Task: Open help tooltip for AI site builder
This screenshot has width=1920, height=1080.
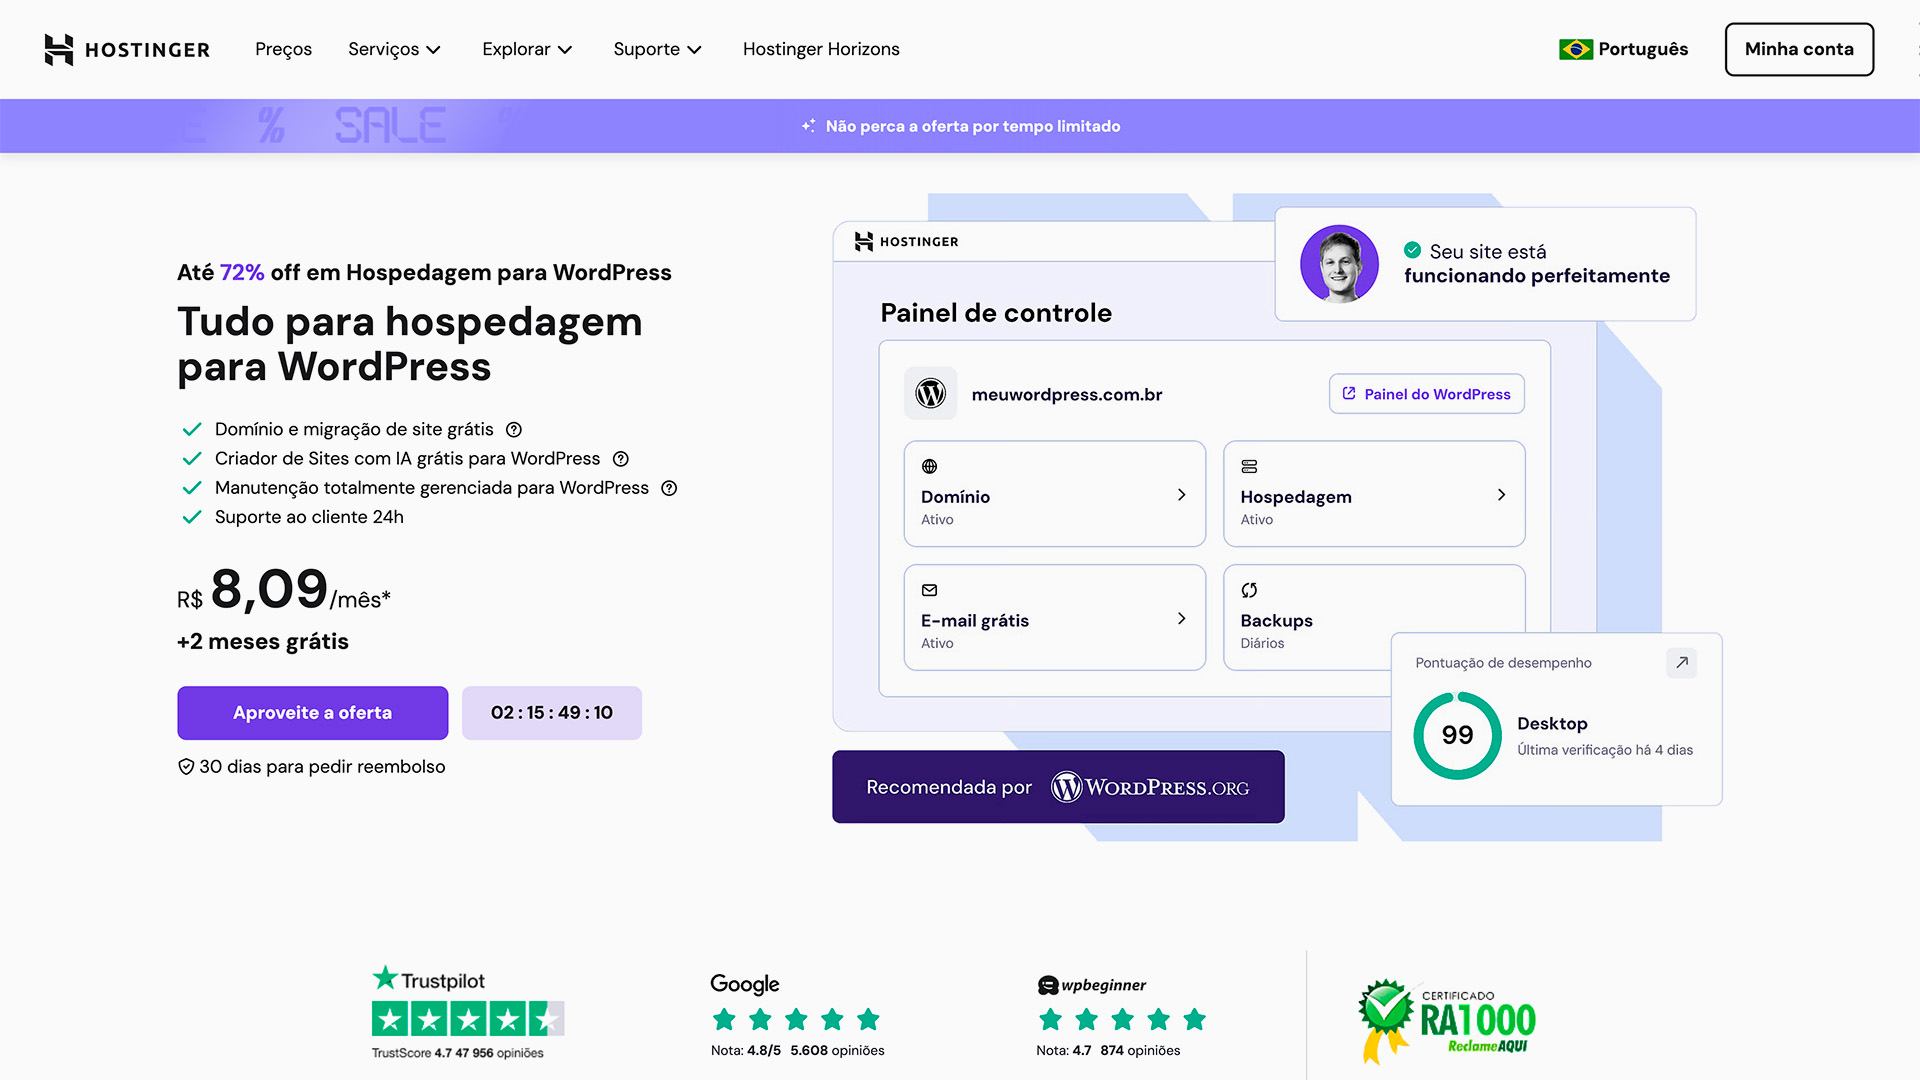Action: click(621, 459)
